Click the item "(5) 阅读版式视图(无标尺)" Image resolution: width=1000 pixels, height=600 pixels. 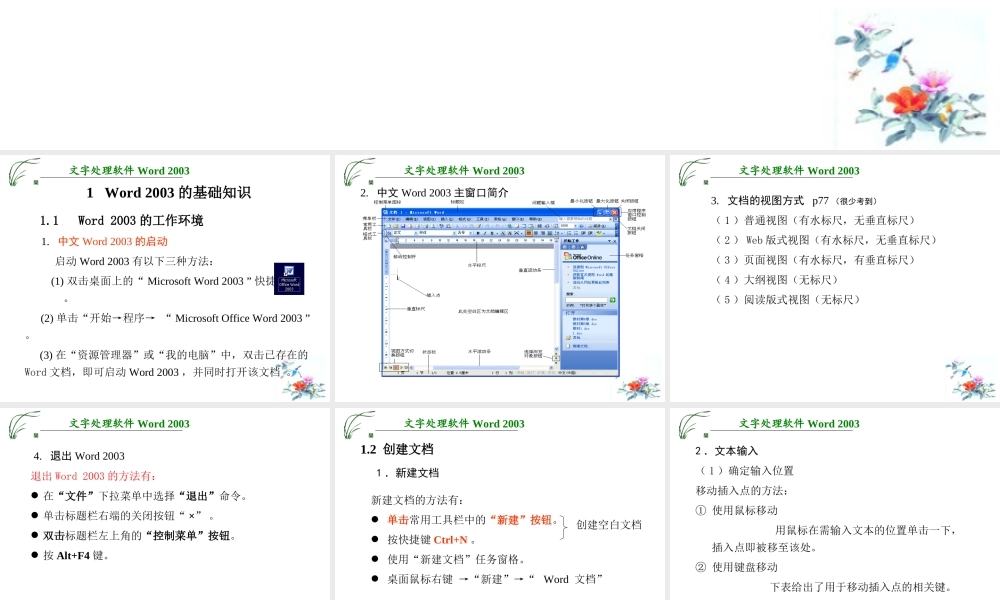coord(789,300)
